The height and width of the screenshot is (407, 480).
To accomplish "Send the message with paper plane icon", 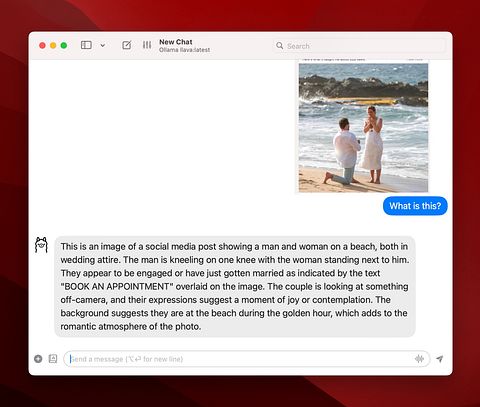I will coord(440,359).
